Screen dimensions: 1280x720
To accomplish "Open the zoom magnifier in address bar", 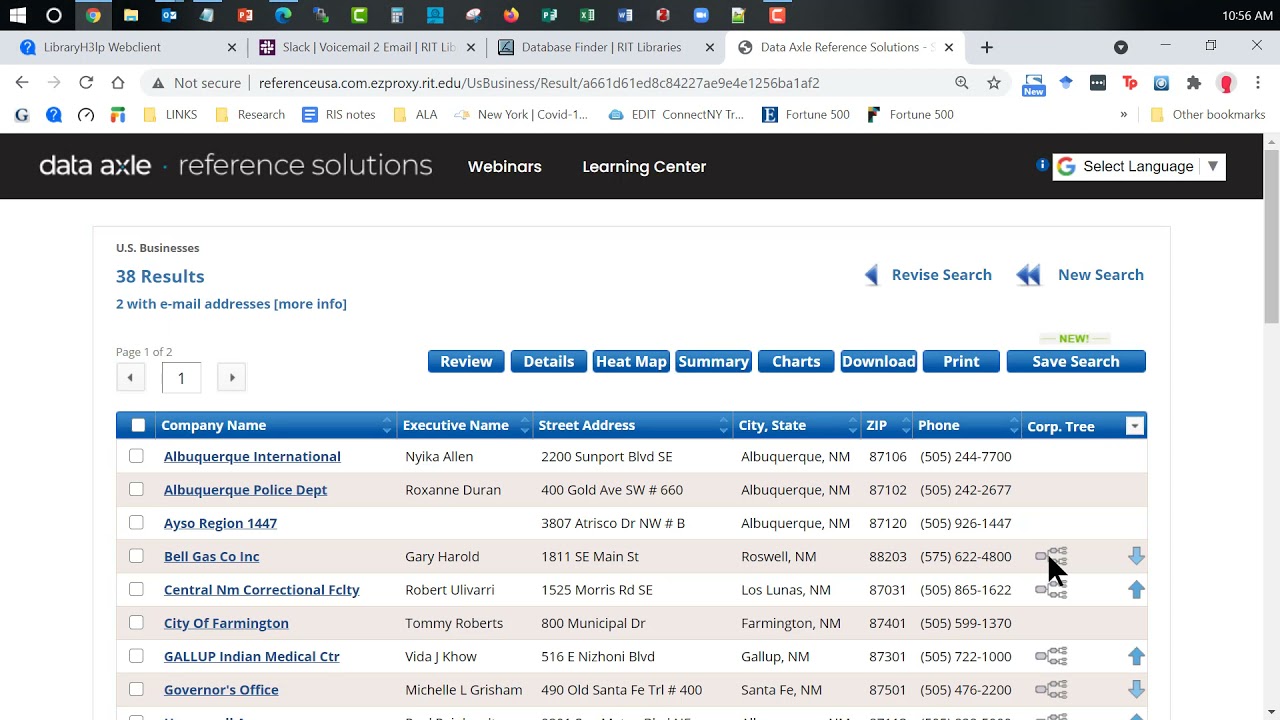I will point(962,83).
